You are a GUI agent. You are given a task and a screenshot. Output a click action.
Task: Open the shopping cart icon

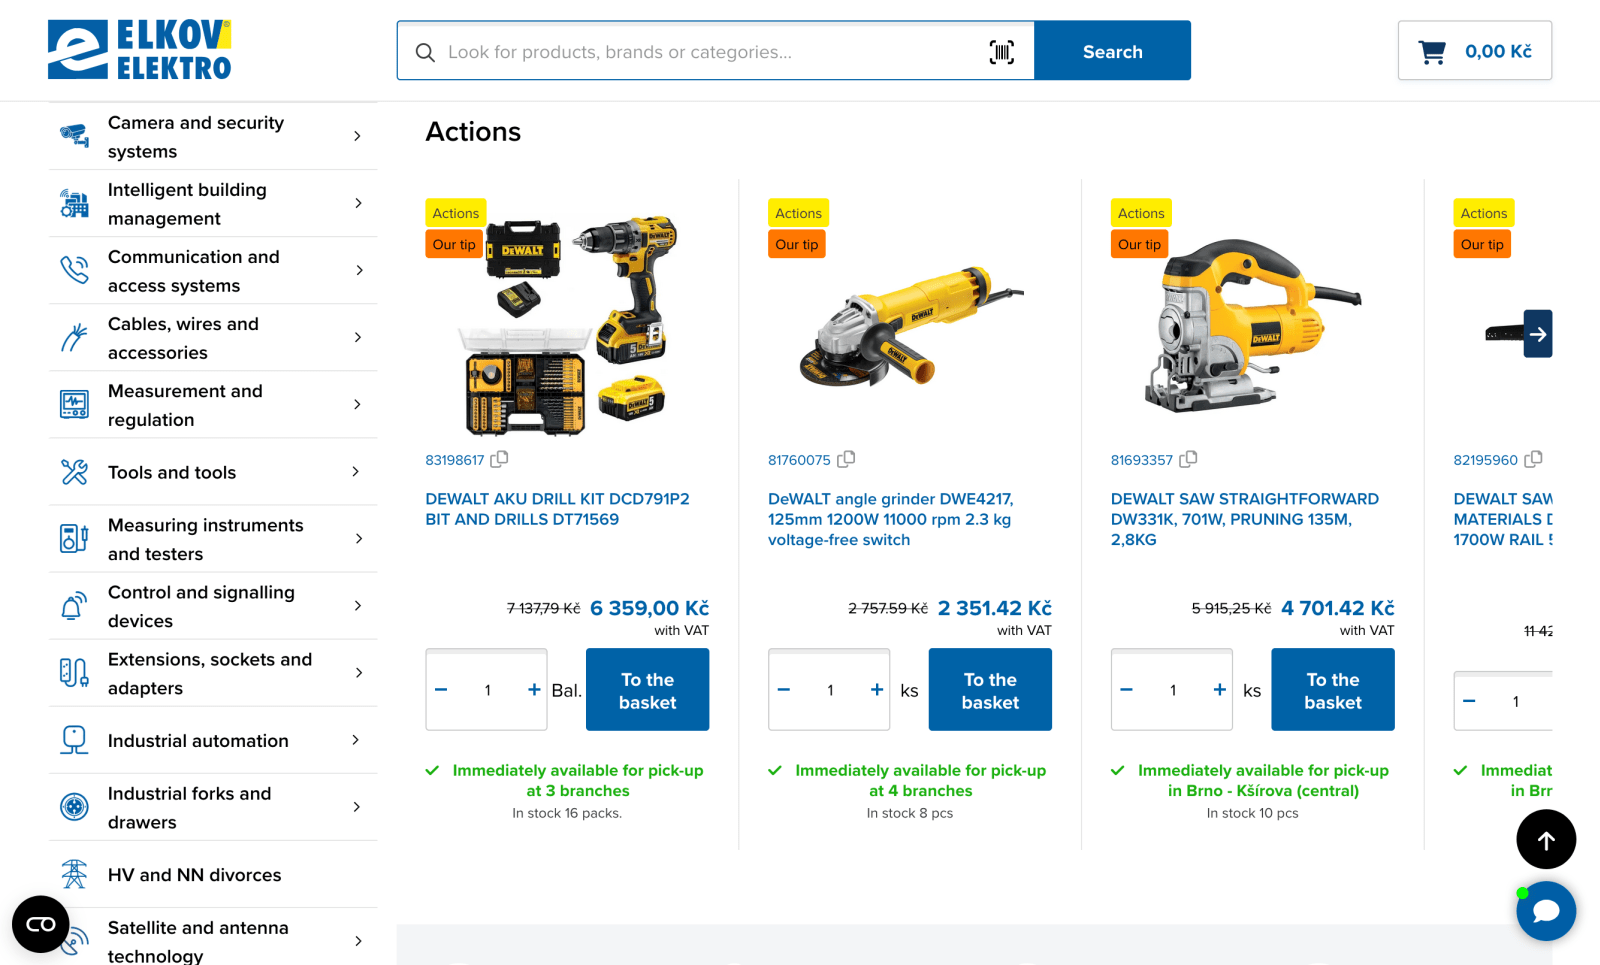click(x=1432, y=51)
